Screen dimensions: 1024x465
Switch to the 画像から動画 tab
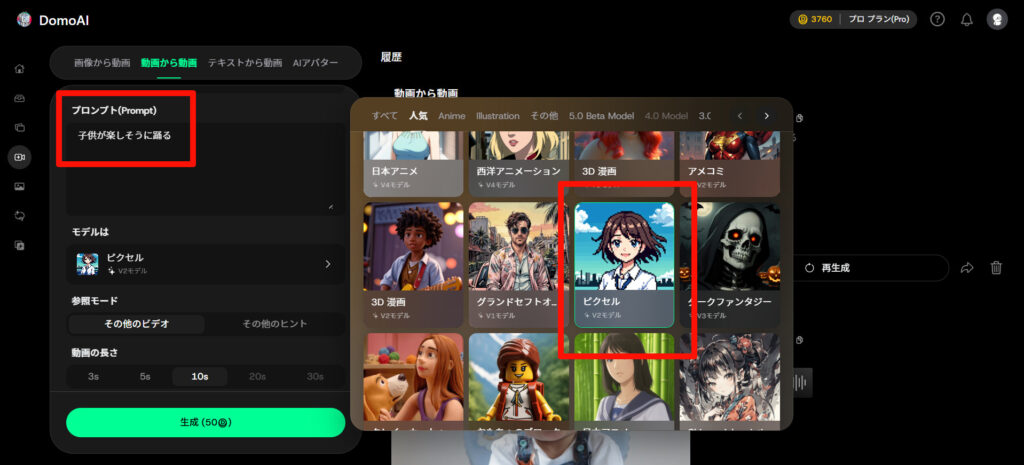click(102, 63)
